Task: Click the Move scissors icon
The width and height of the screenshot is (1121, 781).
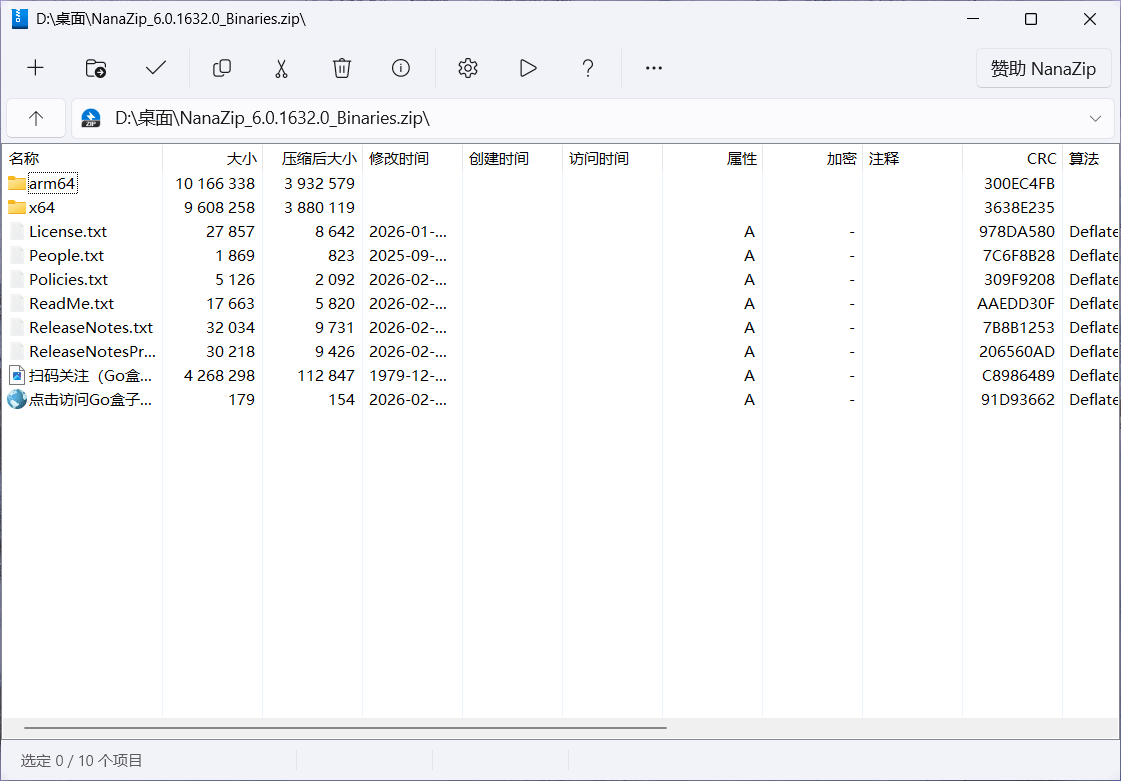Action: click(281, 68)
